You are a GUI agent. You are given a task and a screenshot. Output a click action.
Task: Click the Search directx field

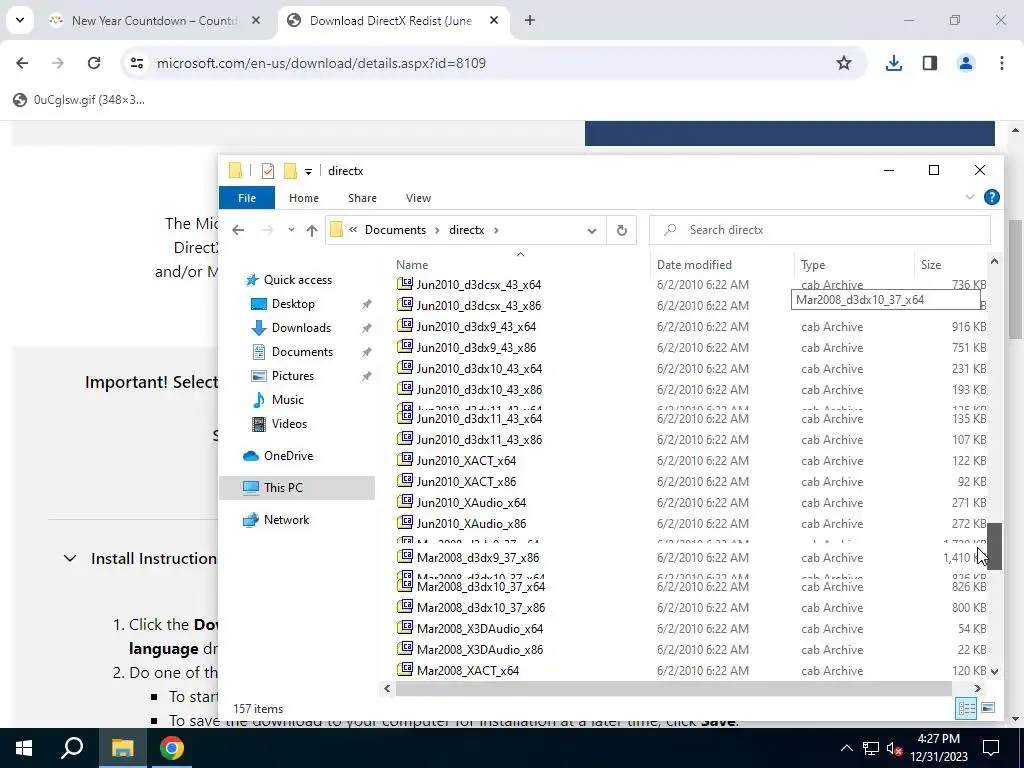click(x=820, y=230)
